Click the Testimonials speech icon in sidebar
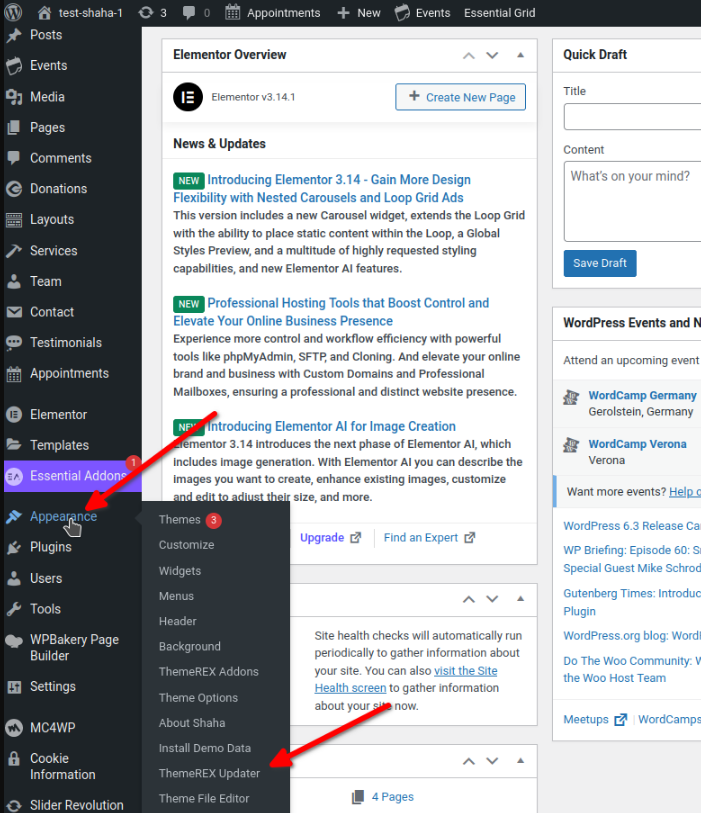The width and height of the screenshot is (701, 813). click(14, 342)
